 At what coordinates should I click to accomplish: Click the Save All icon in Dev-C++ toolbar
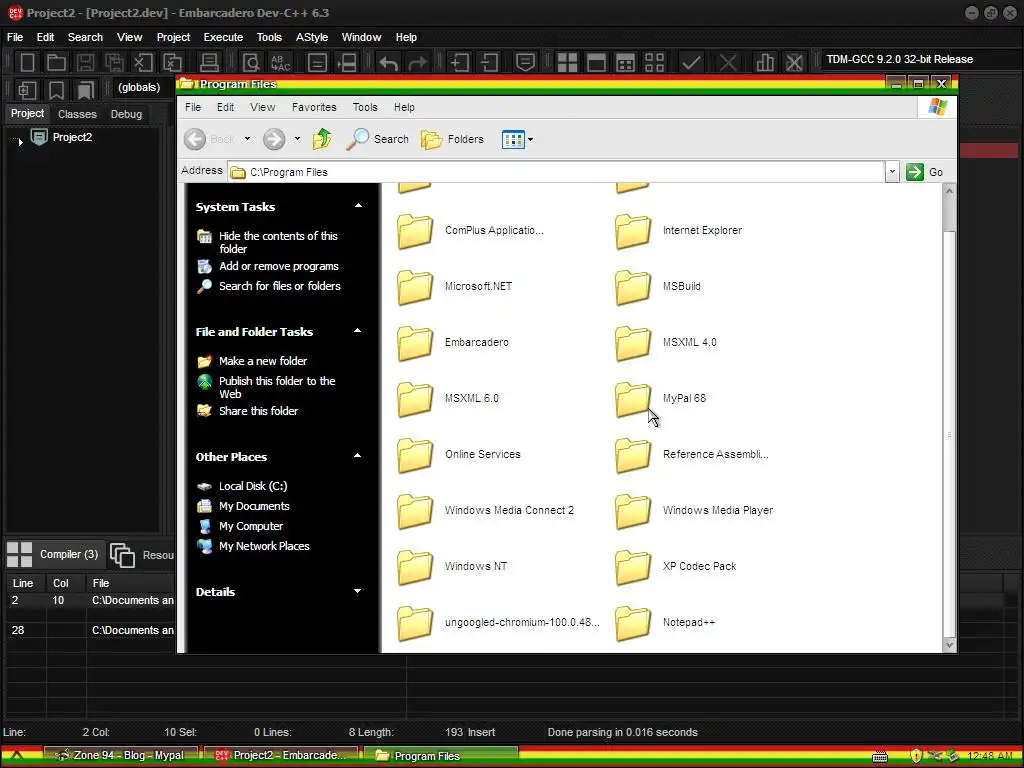click(114, 63)
